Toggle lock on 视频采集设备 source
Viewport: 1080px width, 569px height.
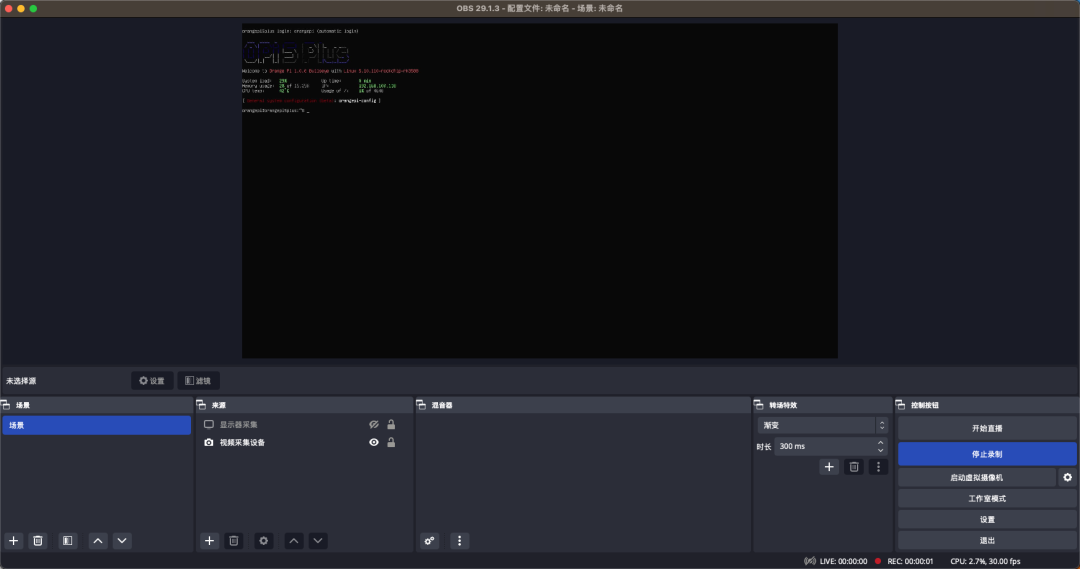click(391, 442)
